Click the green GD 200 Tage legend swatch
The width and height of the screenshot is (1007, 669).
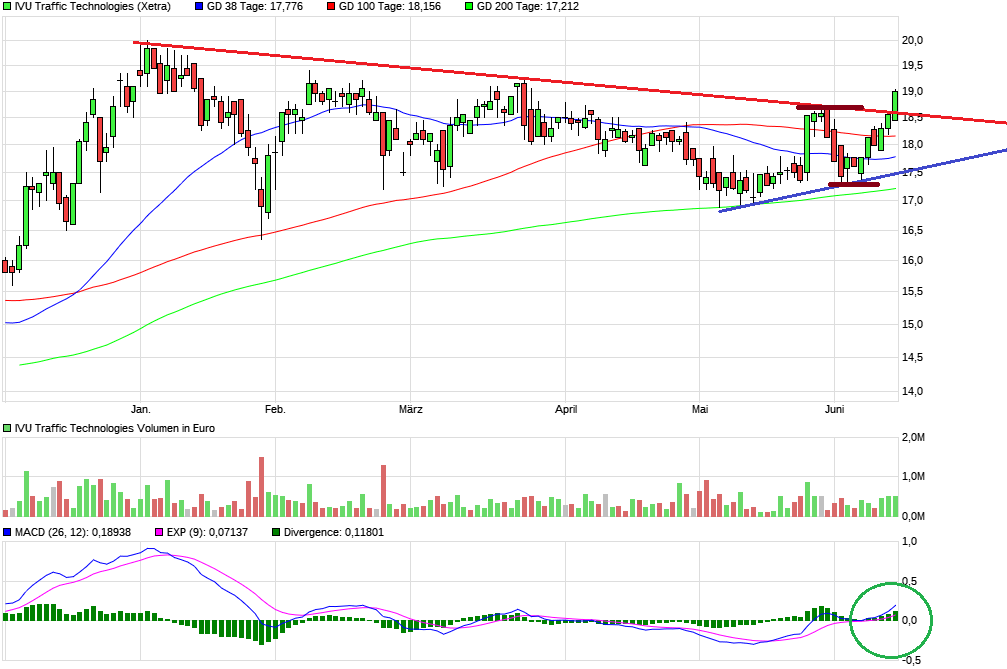(x=469, y=6)
